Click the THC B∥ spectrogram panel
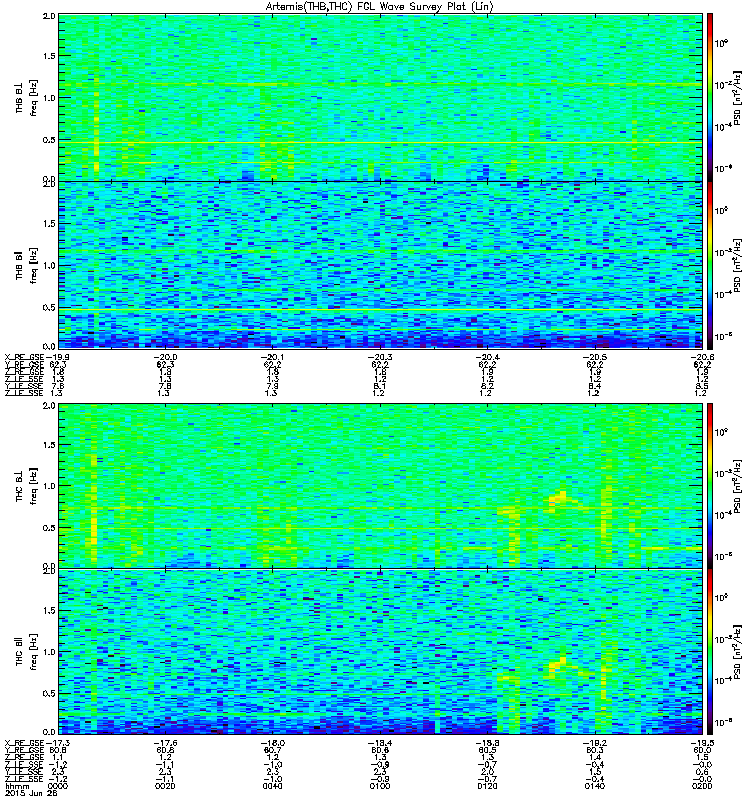This screenshot has width=750, height=800. (381, 652)
